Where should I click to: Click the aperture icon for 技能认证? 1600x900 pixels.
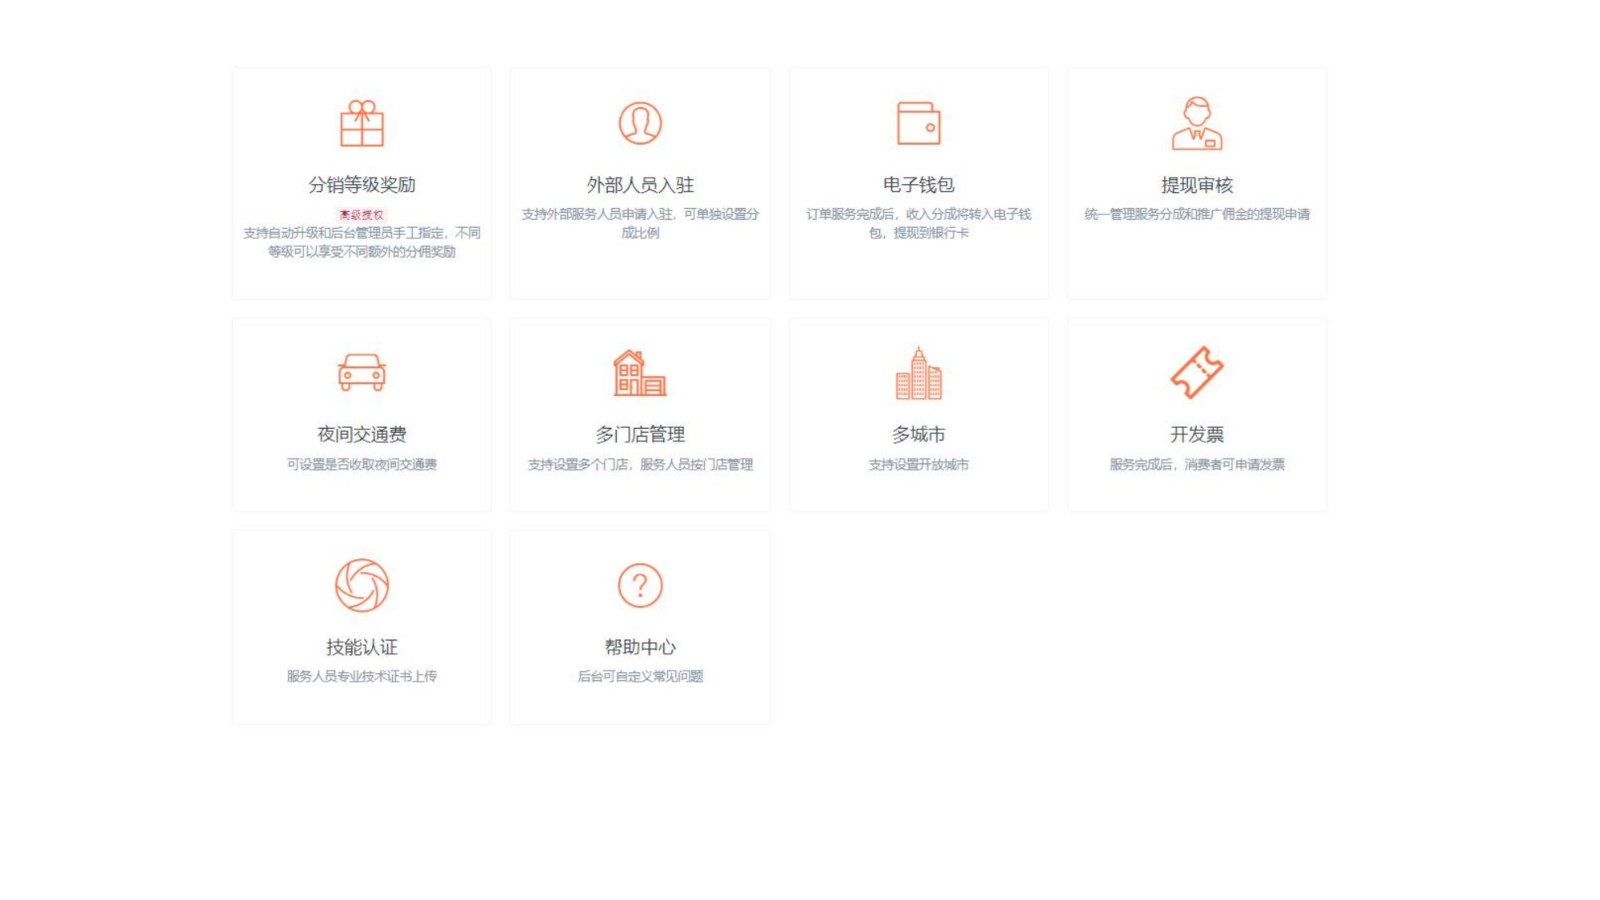coord(361,585)
